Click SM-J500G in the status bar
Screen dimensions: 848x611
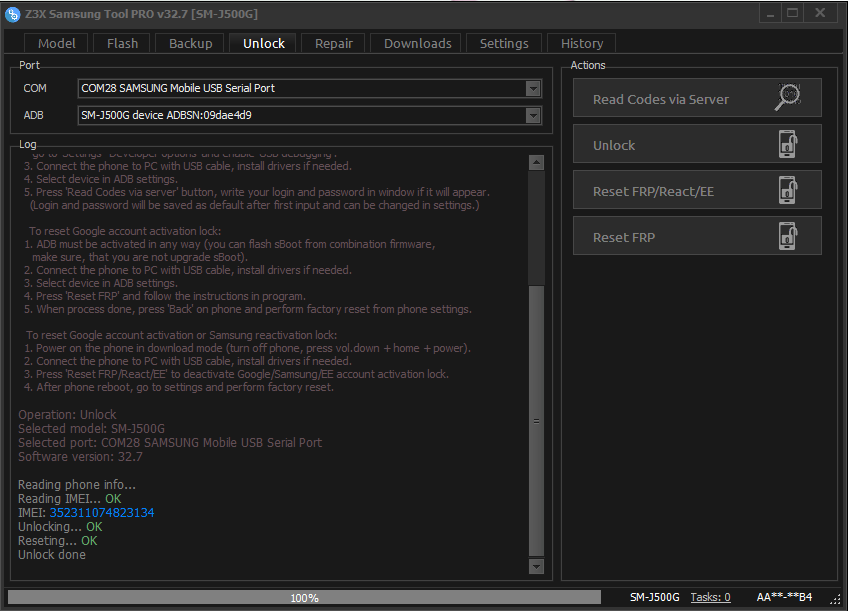point(654,597)
